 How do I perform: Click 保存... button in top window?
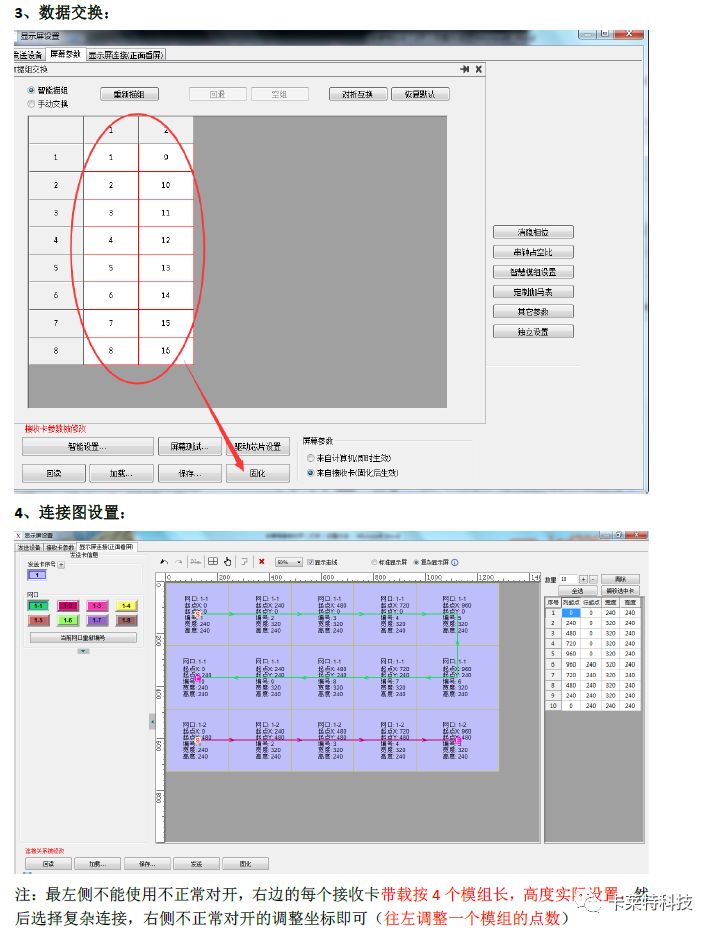click(x=190, y=473)
